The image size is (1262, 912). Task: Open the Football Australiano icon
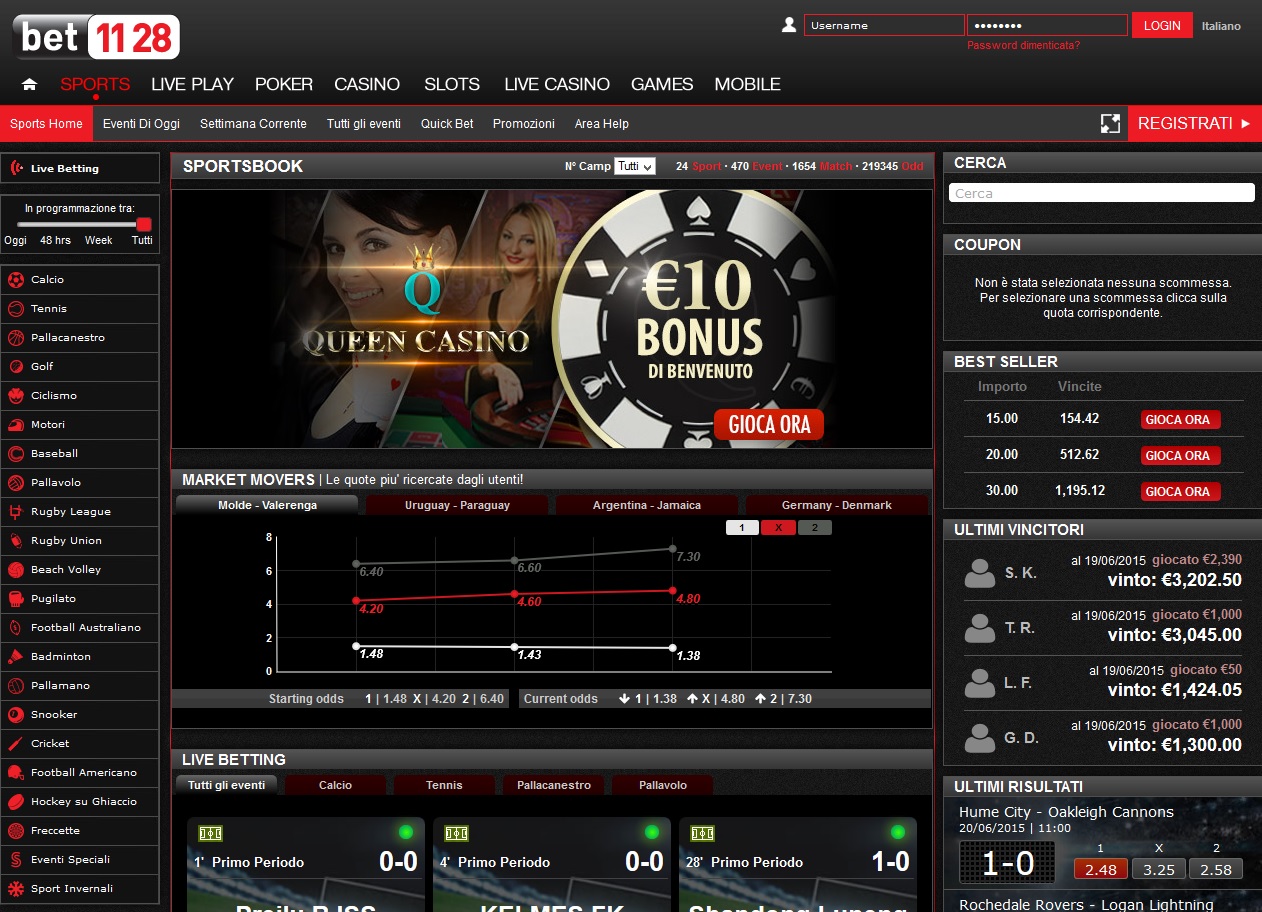click(x=16, y=627)
